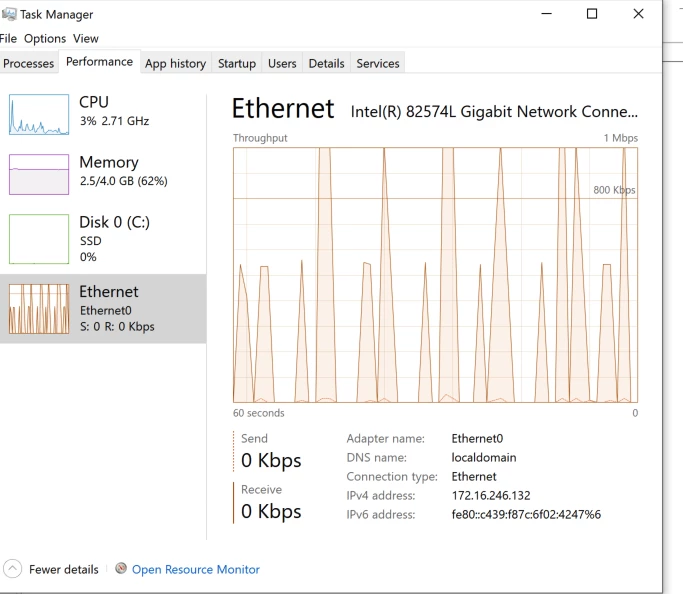
Task: Open the File menu
Action: [x=8, y=38]
